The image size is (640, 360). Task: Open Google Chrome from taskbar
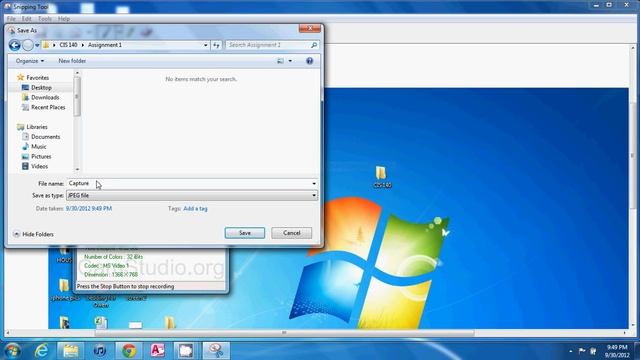[x=129, y=351]
